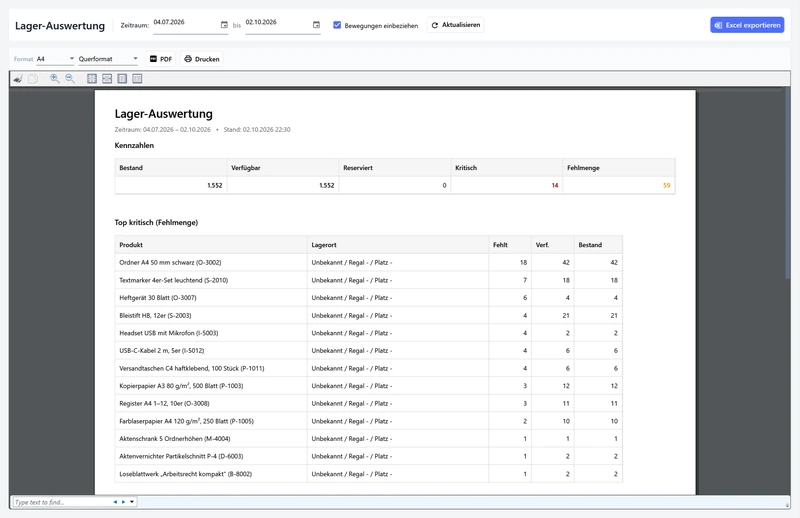The height and width of the screenshot is (518, 800).
Task: Toggle the Bewegungen einbeziehen checkbox
Action: [337, 25]
